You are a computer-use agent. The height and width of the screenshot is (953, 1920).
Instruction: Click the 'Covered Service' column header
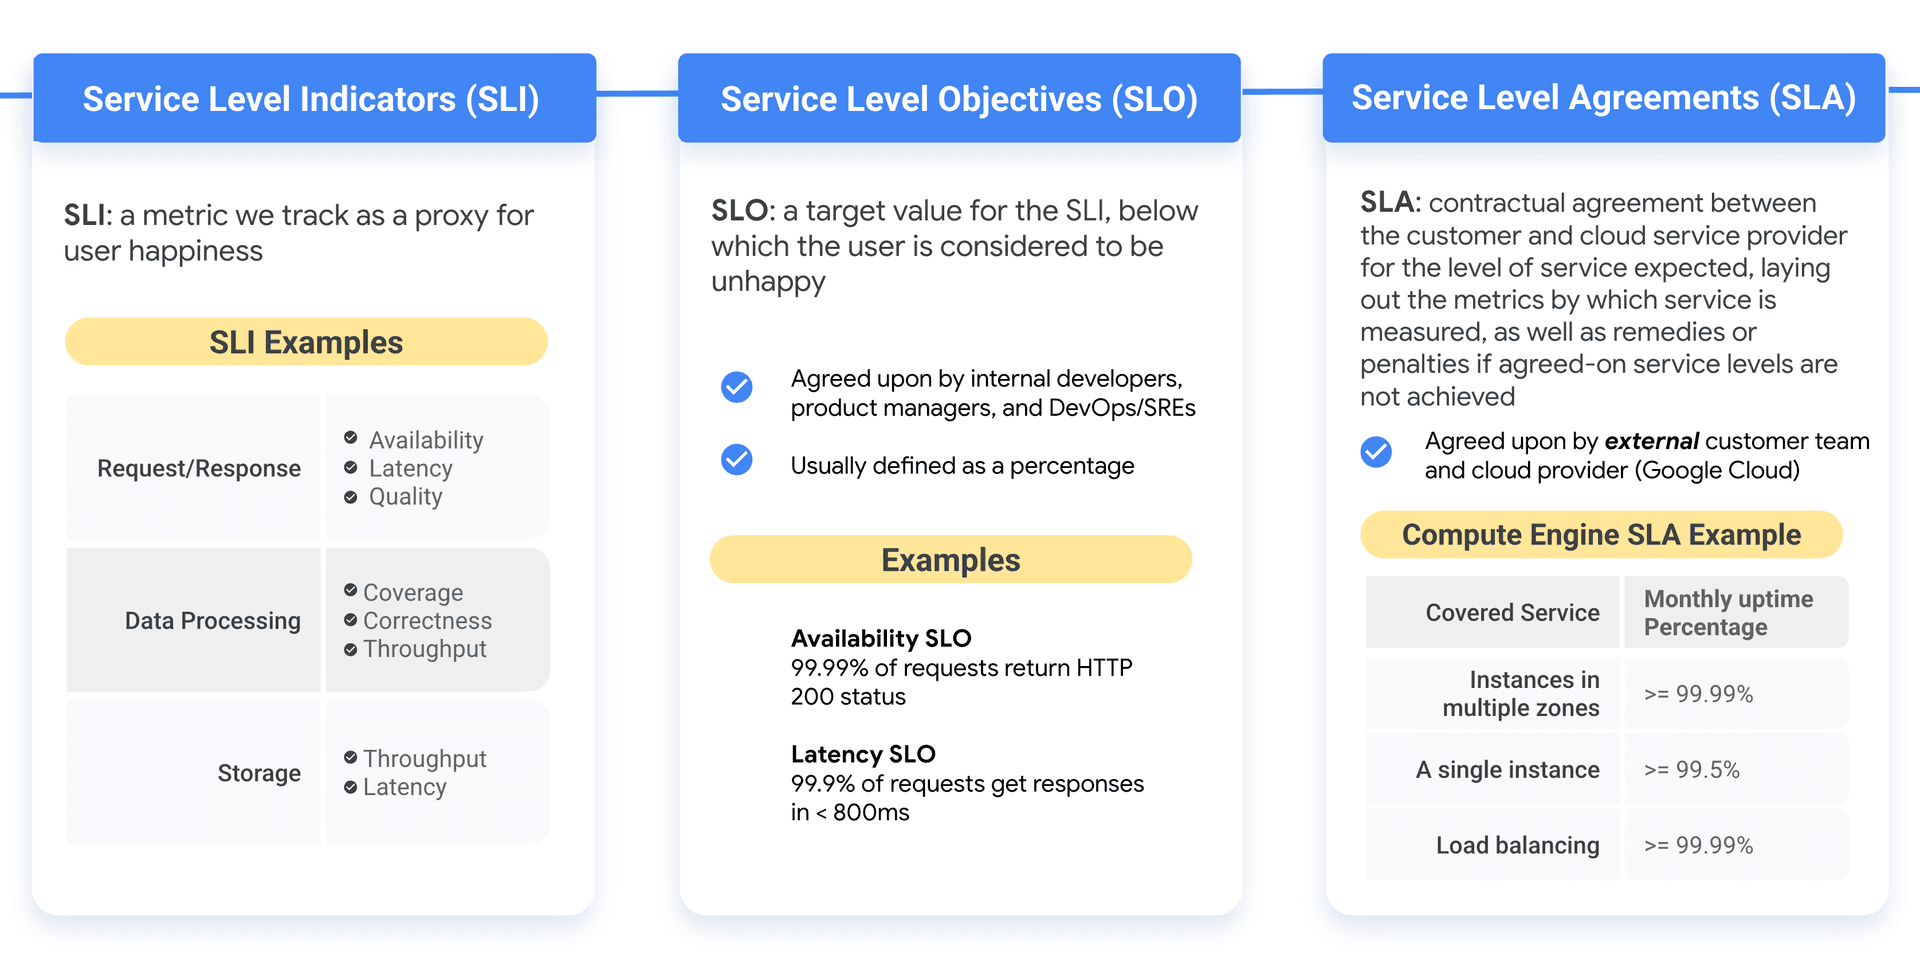[x=1493, y=612]
